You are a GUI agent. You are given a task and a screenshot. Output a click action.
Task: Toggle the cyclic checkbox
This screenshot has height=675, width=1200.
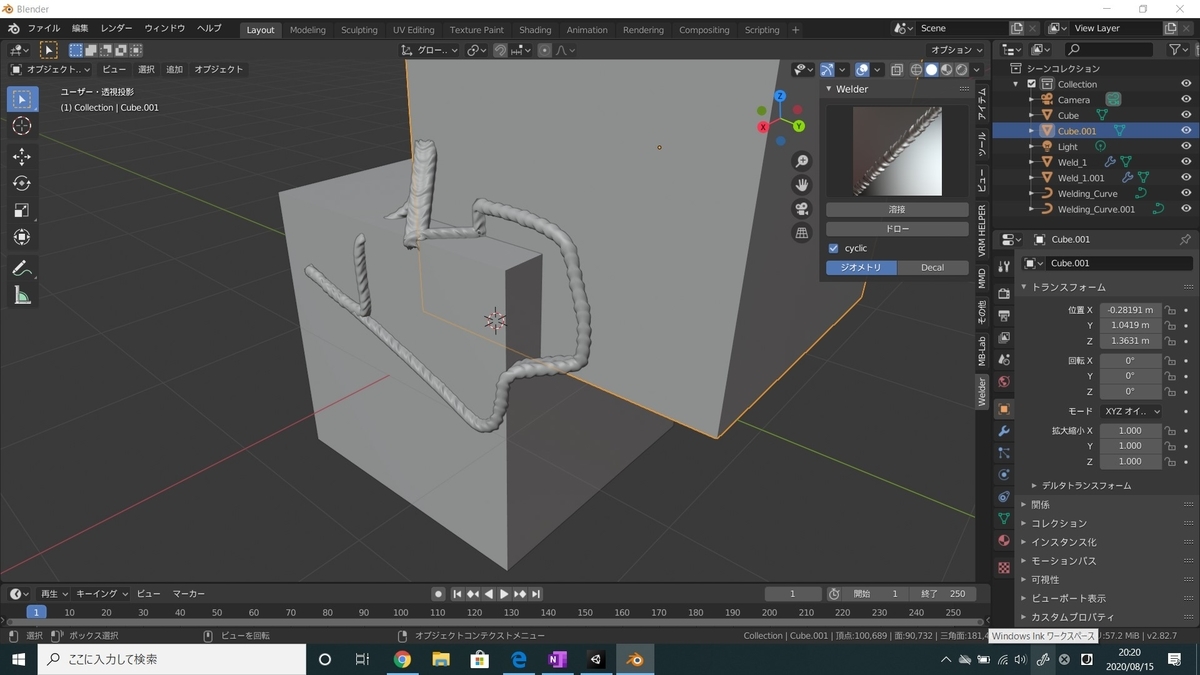(x=834, y=248)
